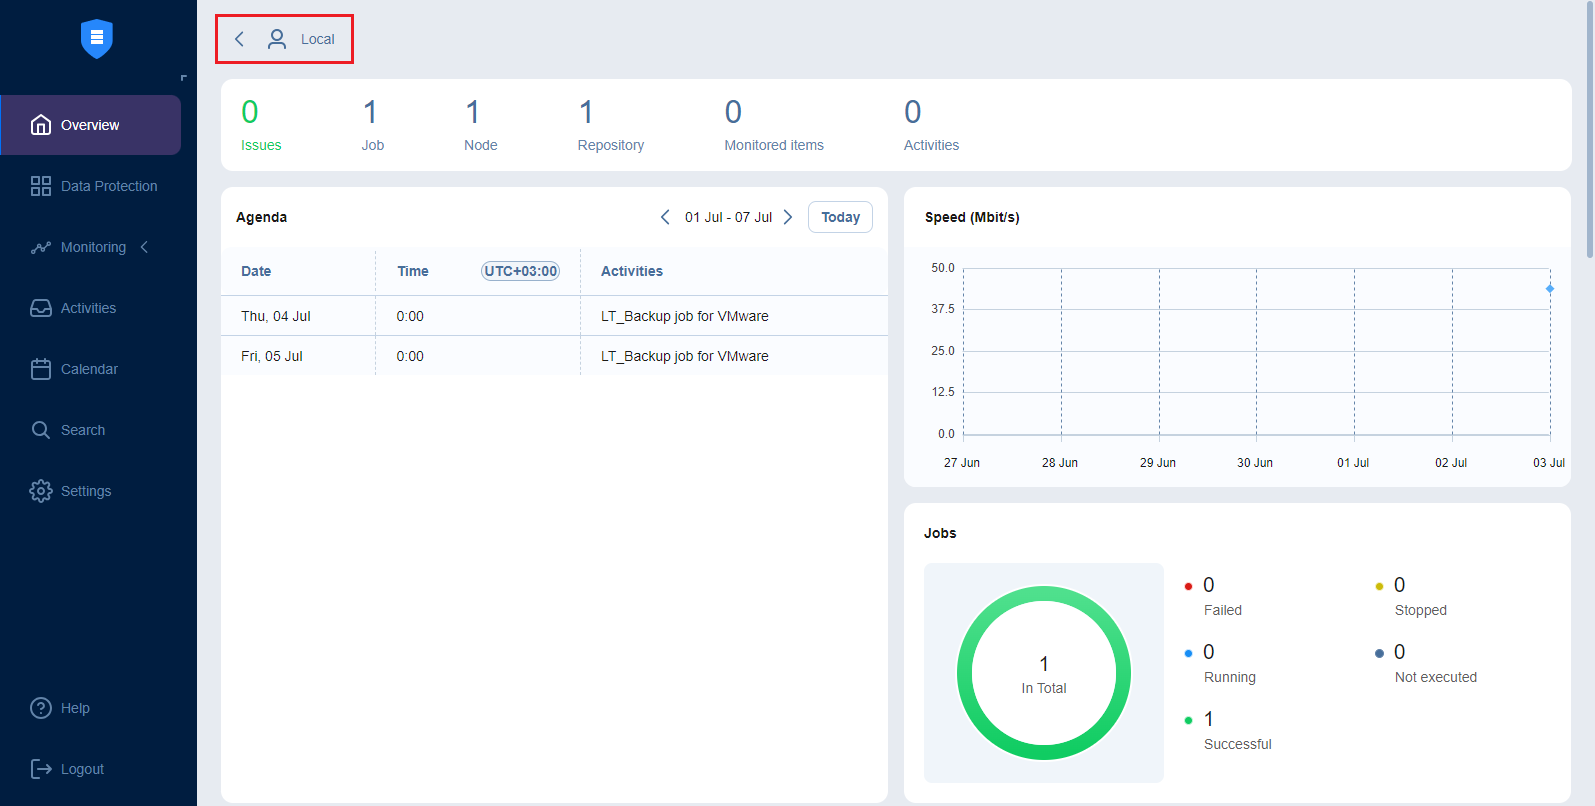The height and width of the screenshot is (806, 1595).
Task: Select Thursday's LT_Backup job for VMware entry
Action: click(684, 316)
